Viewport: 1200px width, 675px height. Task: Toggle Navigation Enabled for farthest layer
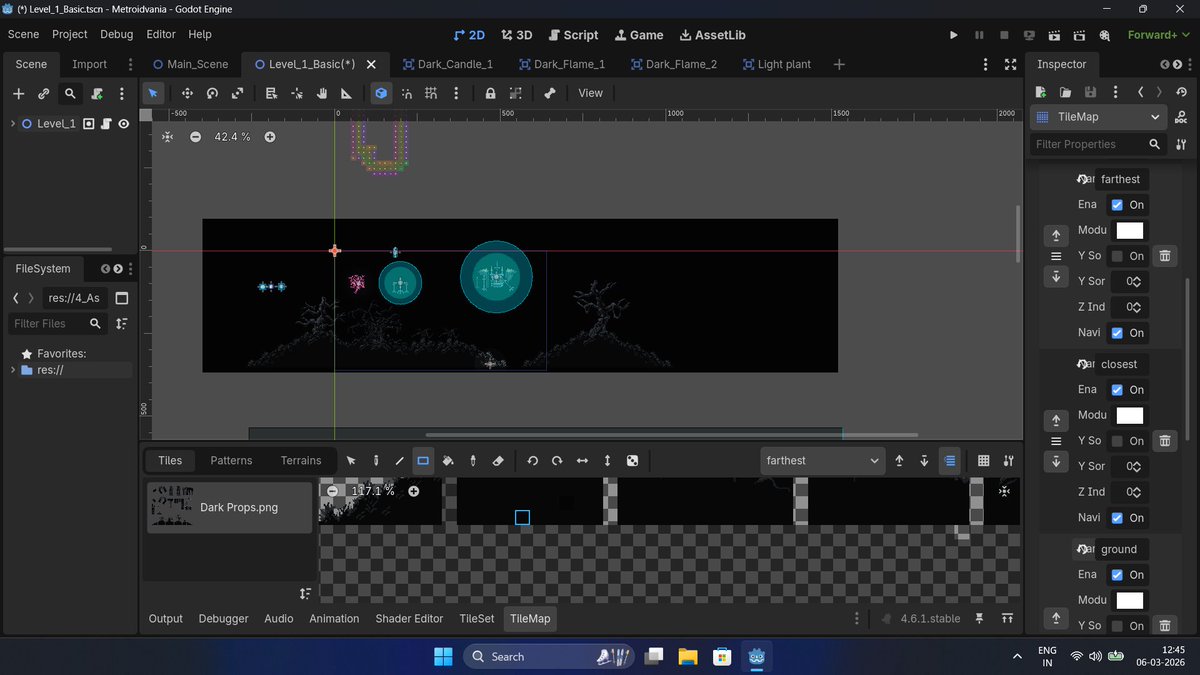(x=1117, y=333)
